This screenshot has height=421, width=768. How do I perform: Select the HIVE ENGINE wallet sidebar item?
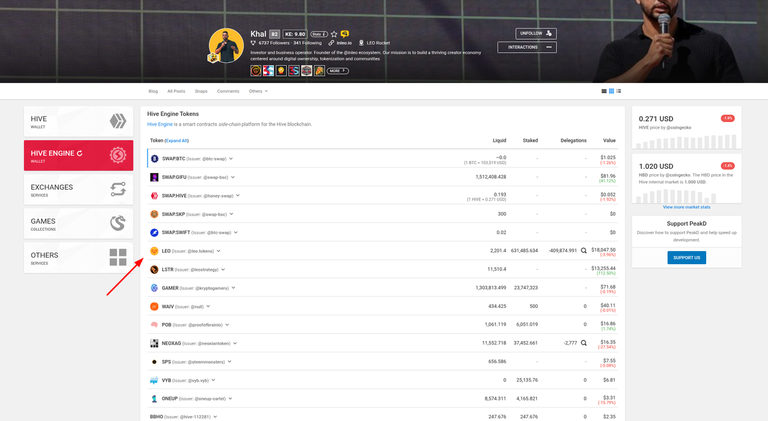pyautogui.click(x=78, y=156)
